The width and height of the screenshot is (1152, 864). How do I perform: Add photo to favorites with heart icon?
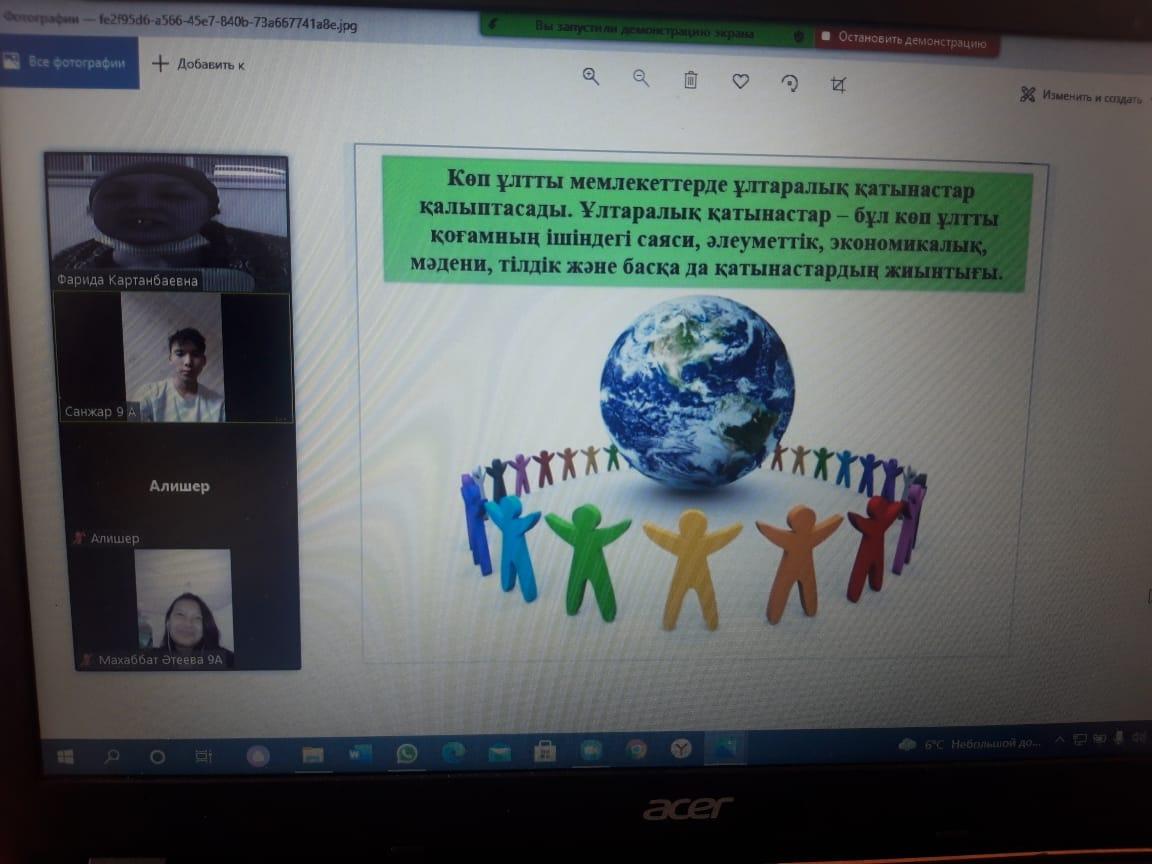[740, 82]
